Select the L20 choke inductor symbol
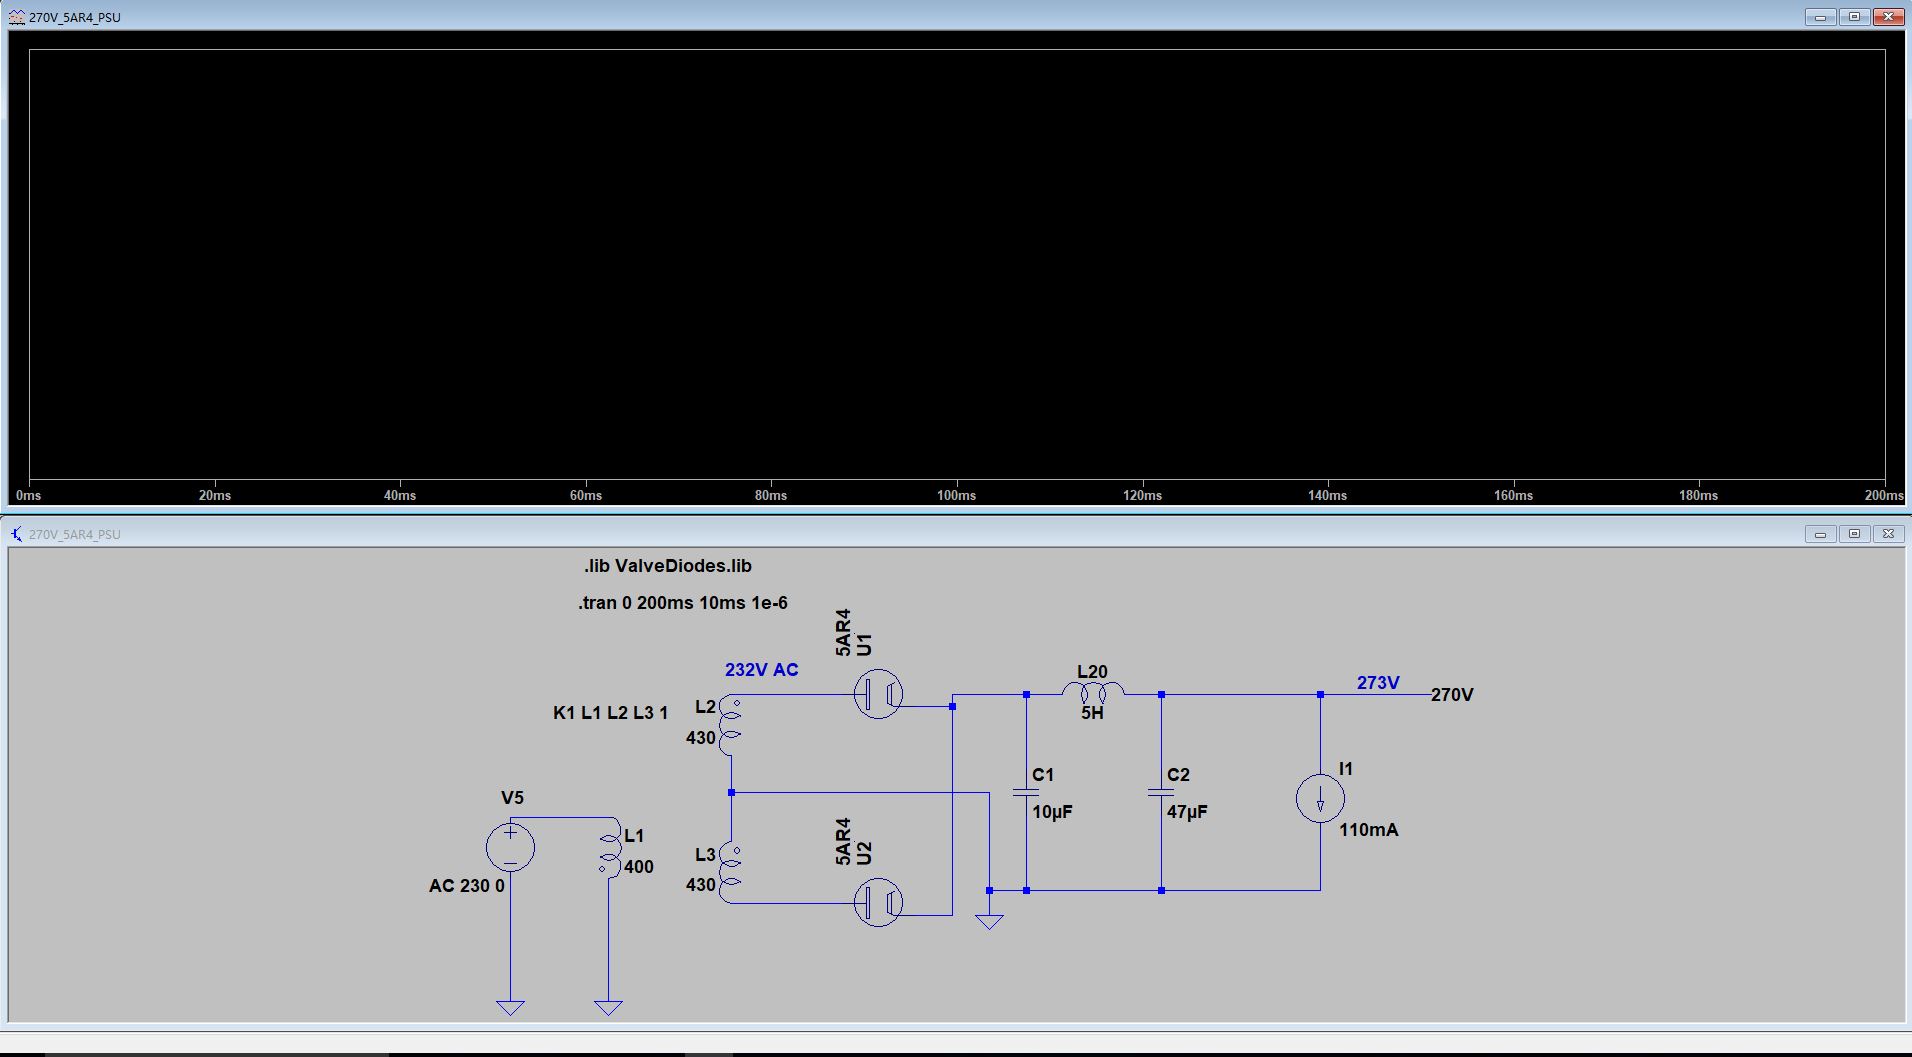The height and width of the screenshot is (1057, 1912). coord(1092,692)
